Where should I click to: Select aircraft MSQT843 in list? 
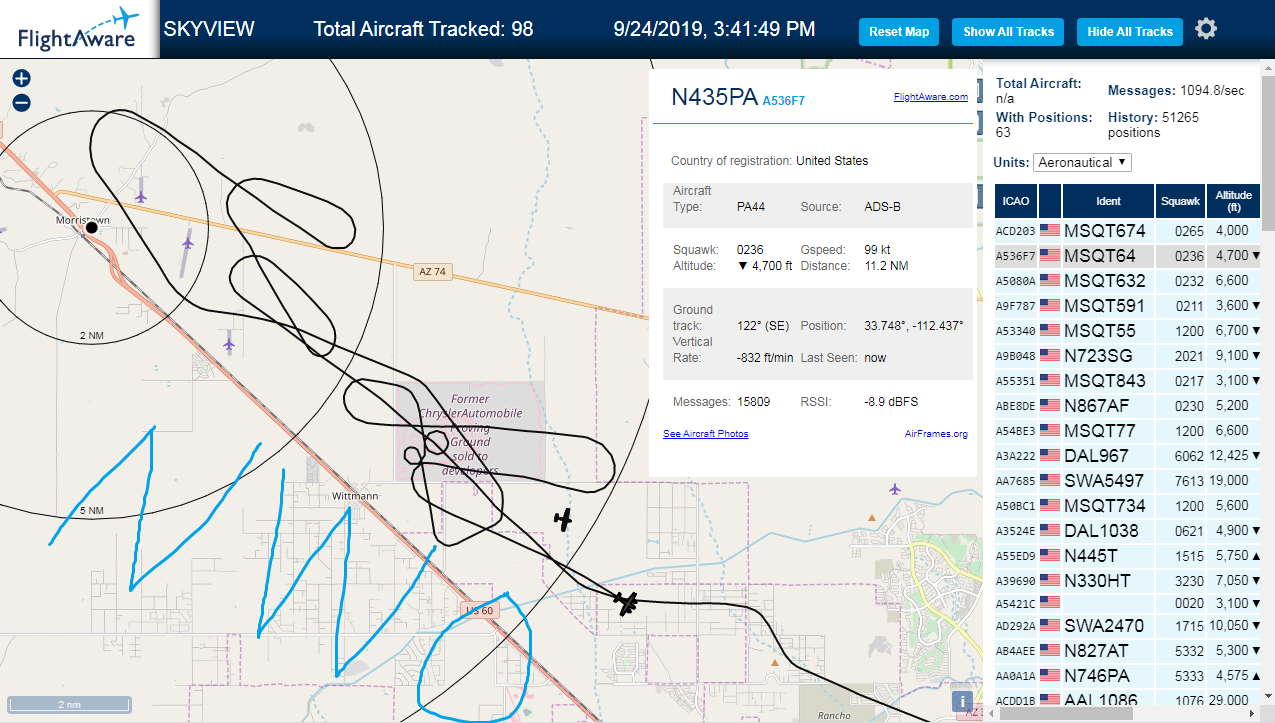tap(1128, 381)
